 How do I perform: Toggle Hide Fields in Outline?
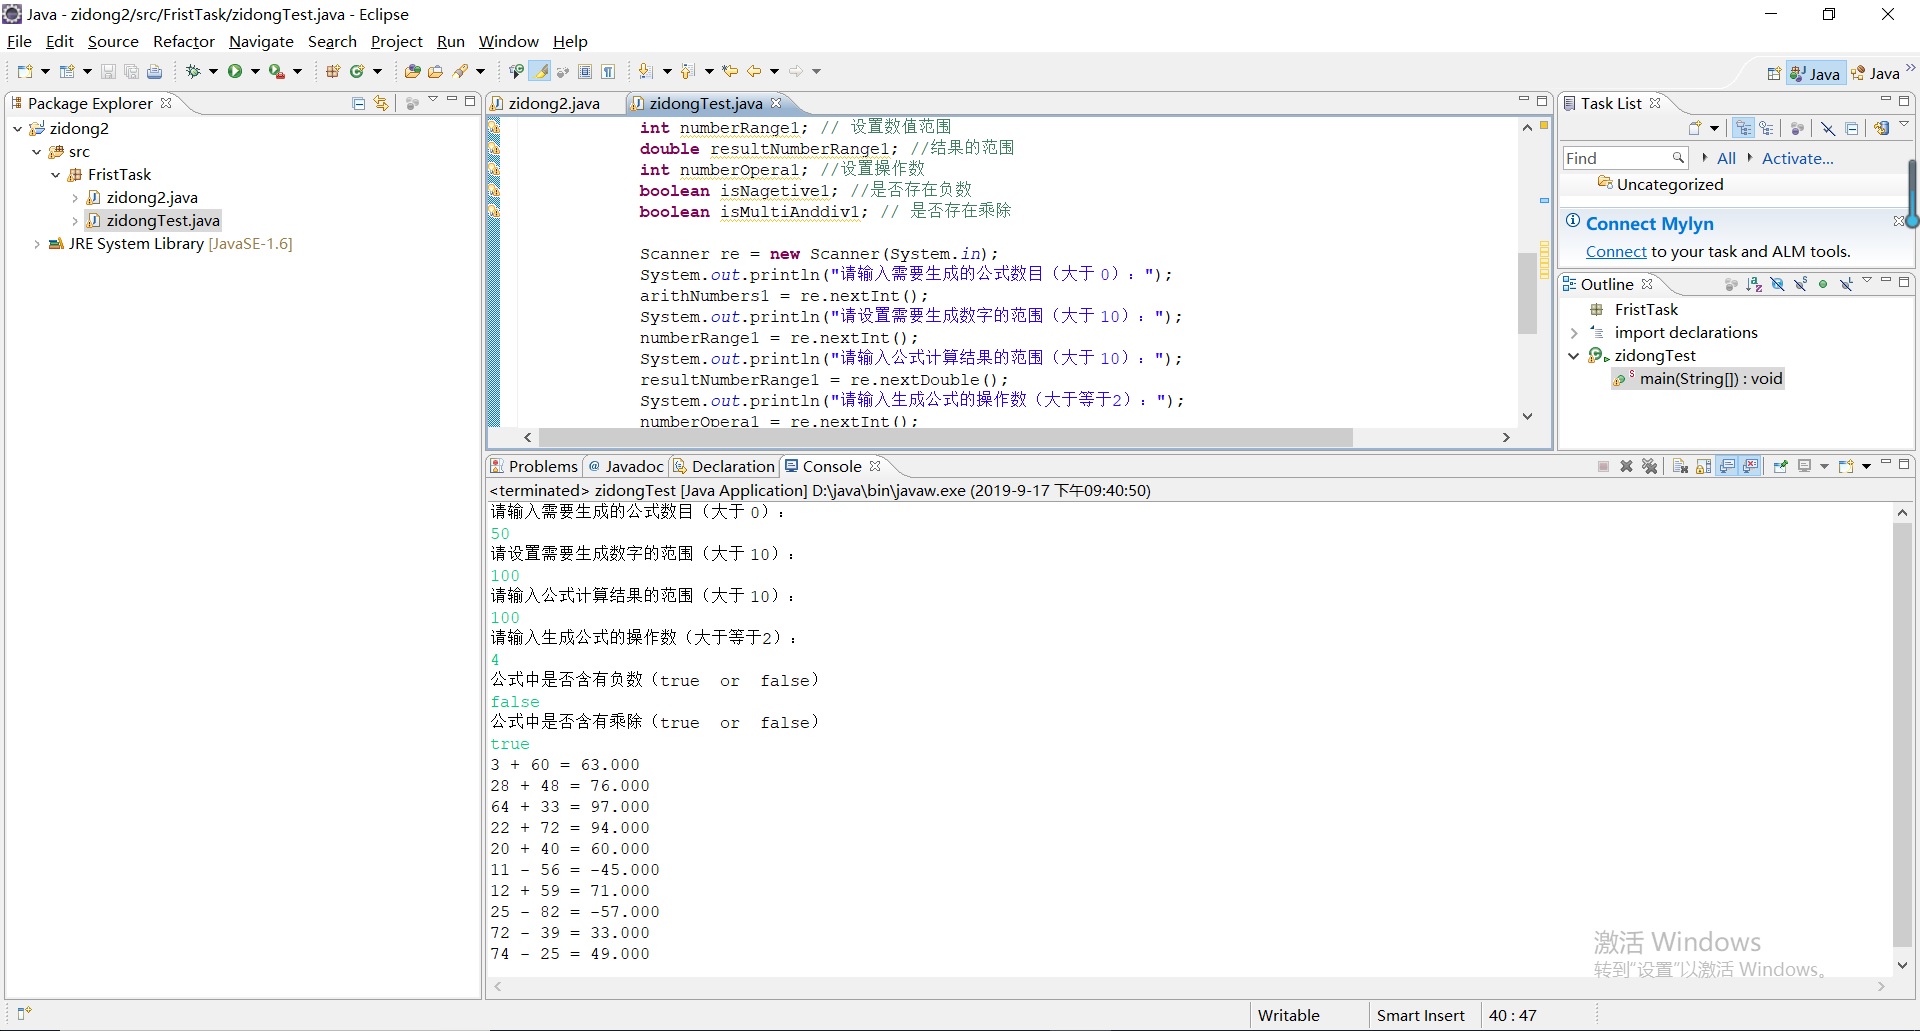tap(1777, 284)
